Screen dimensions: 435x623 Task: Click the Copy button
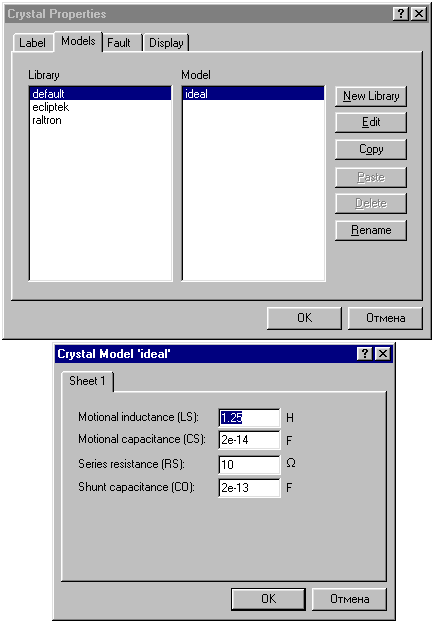[371, 149]
